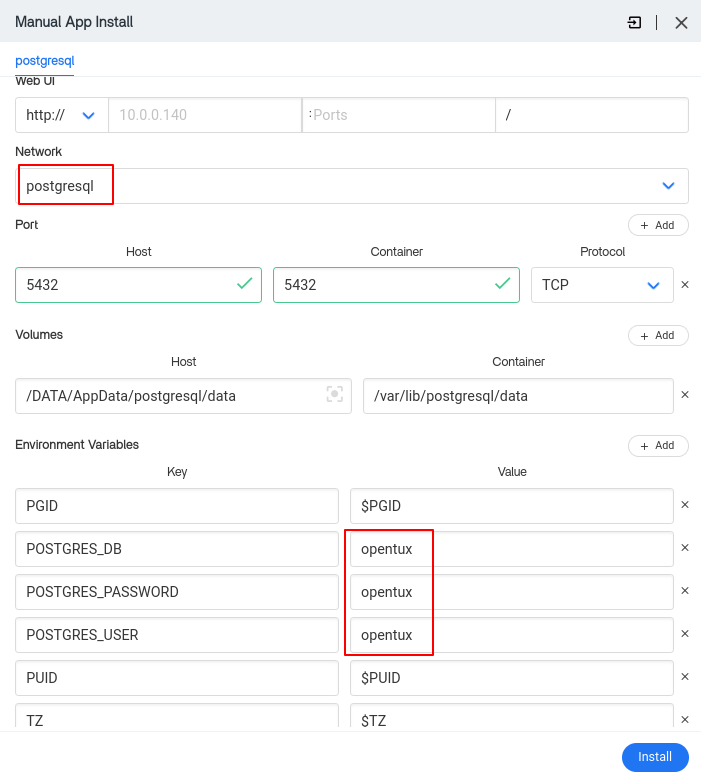This screenshot has height=778, width=701.
Task: Click the POSTGRES_DB key field
Action: [x=177, y=549]
